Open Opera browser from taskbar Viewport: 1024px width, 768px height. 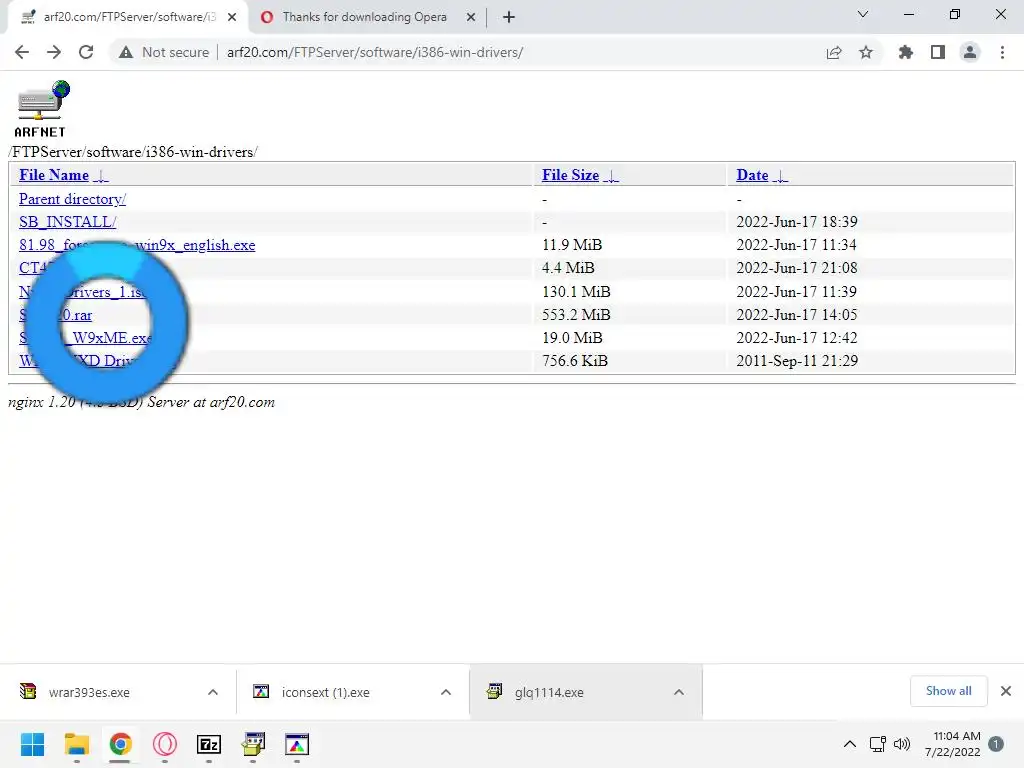click(165, 744)
